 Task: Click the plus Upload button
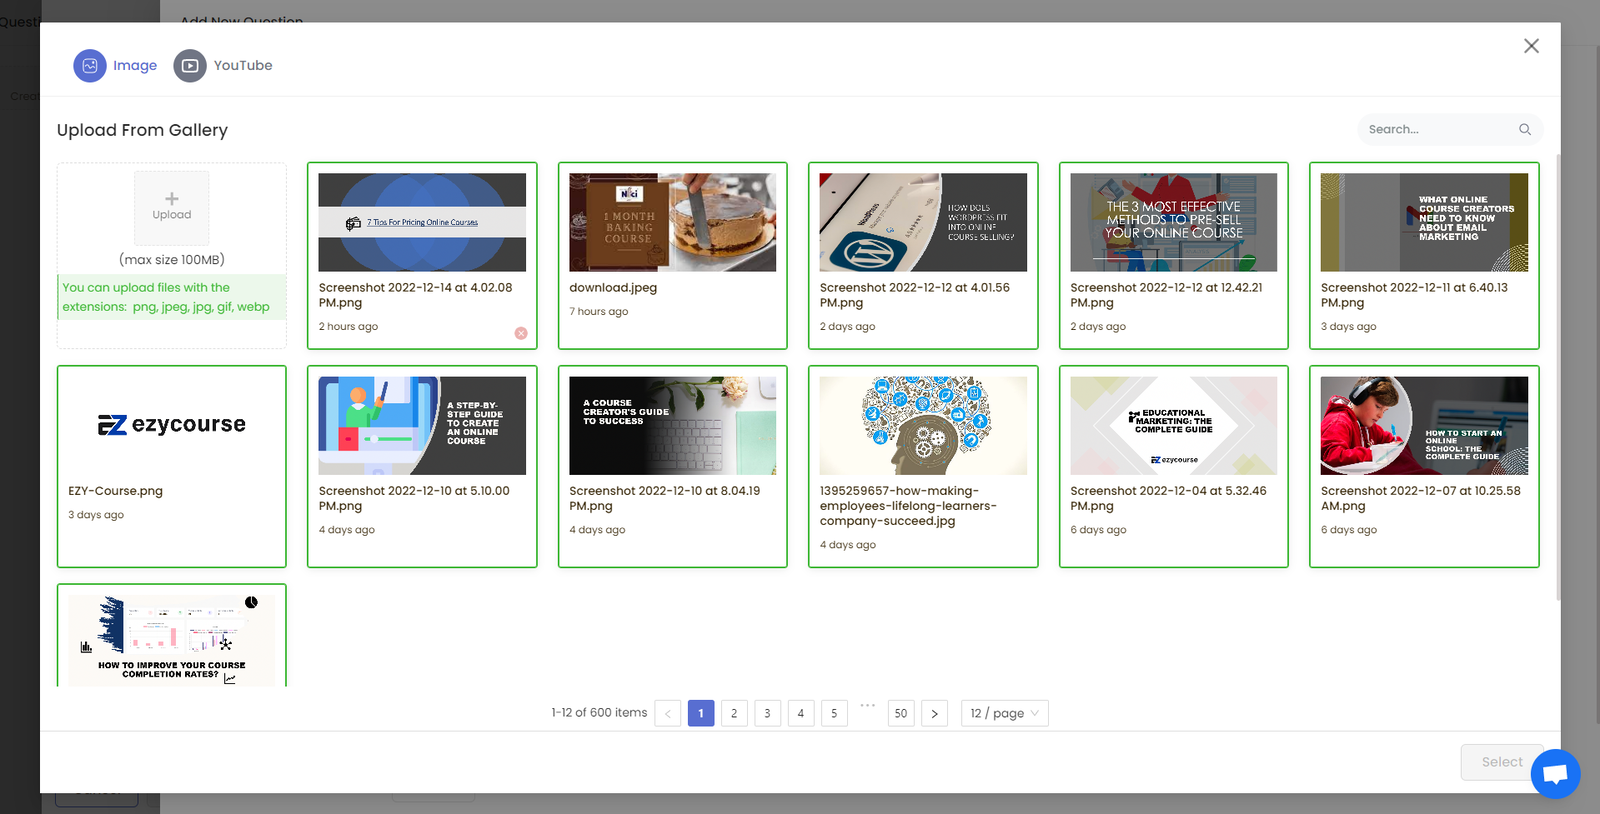click(x=172, y=205)
